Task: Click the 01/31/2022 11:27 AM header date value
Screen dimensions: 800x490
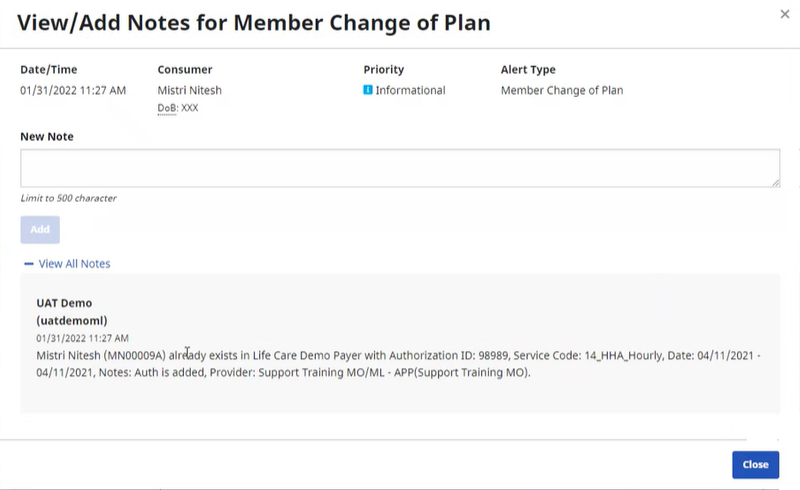Action: (73, 90)
